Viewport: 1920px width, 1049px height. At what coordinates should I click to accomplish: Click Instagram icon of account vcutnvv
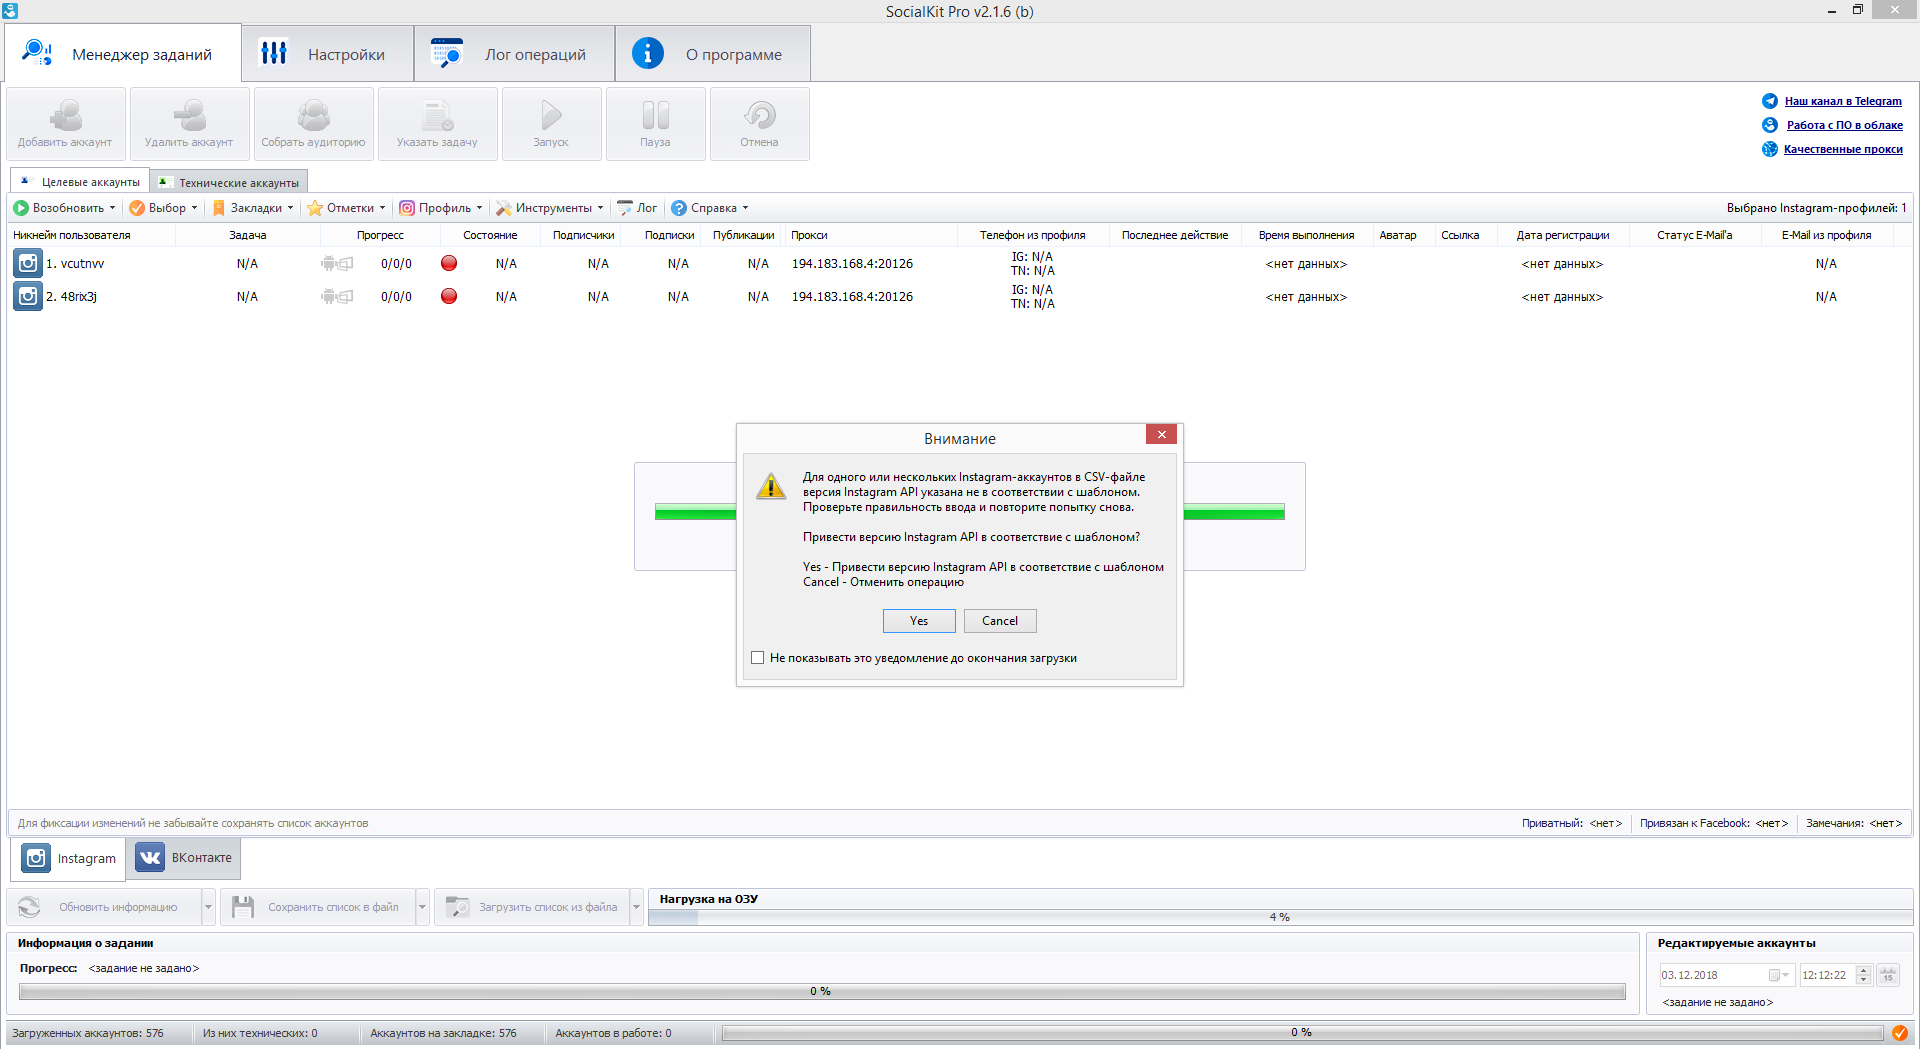(28, 263)
